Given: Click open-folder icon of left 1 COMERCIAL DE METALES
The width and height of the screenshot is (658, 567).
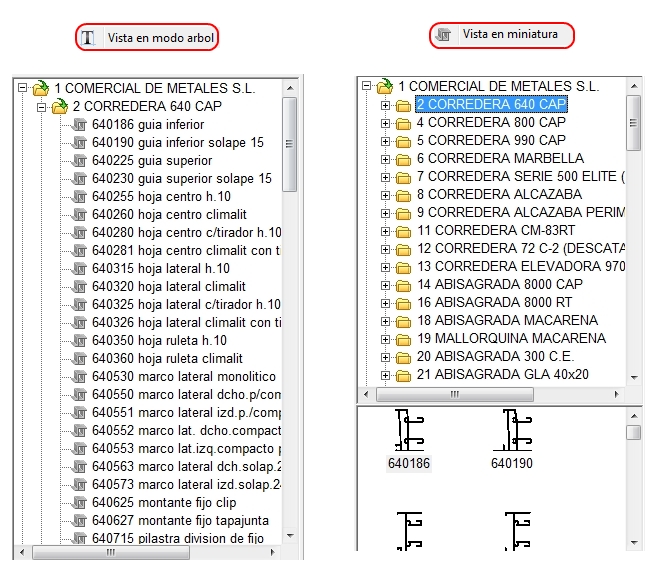Looking at the screenshot, I should click(41, 88).
